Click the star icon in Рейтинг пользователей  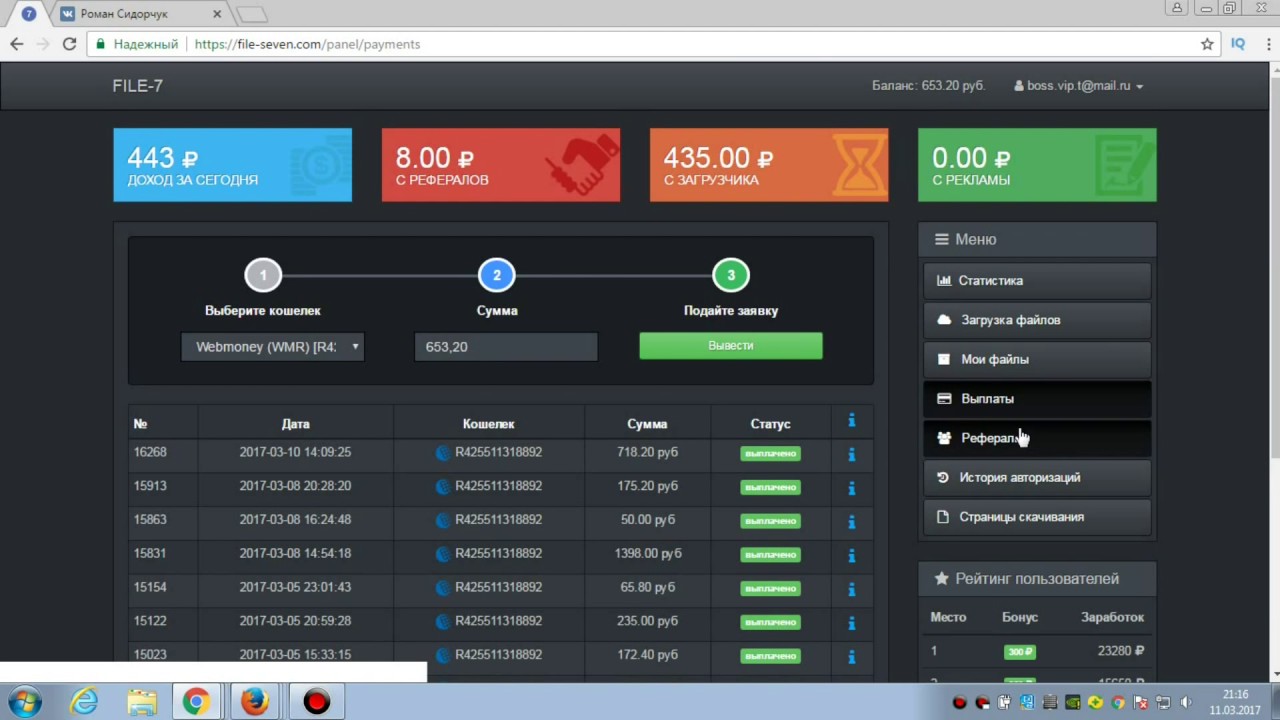click(x=941, y=579)
